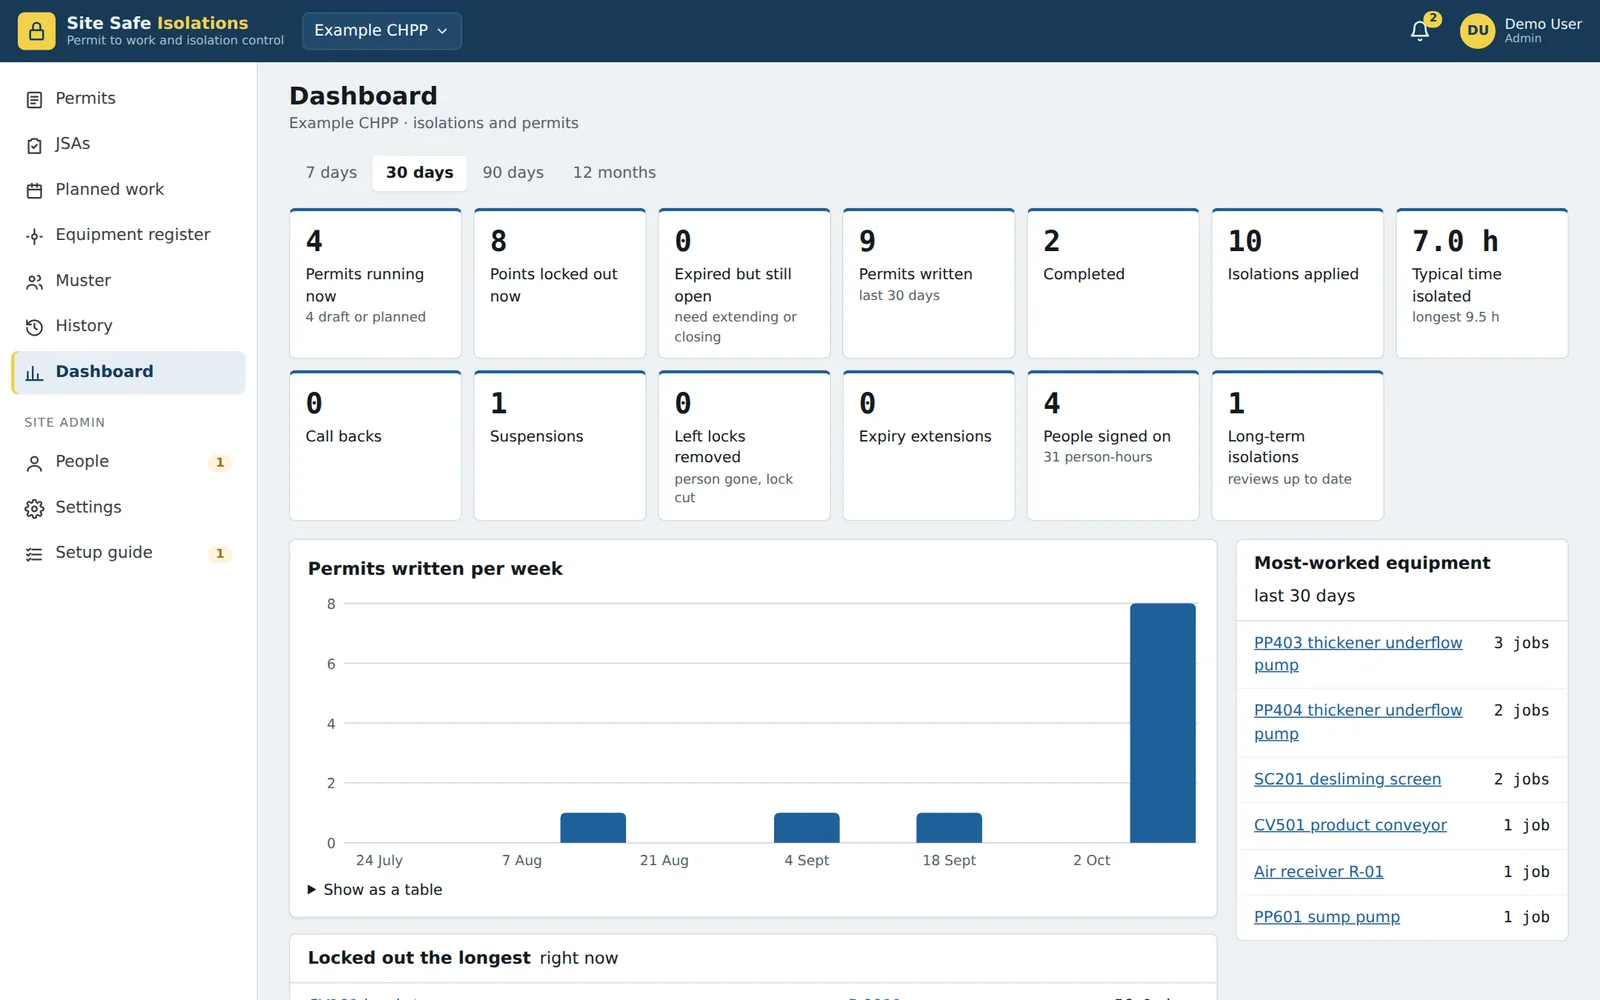Open PP403 thickener underflow pump link
This screenshot has height=1000, width=1600.
pyautogui.click(x=1358, y=654)
